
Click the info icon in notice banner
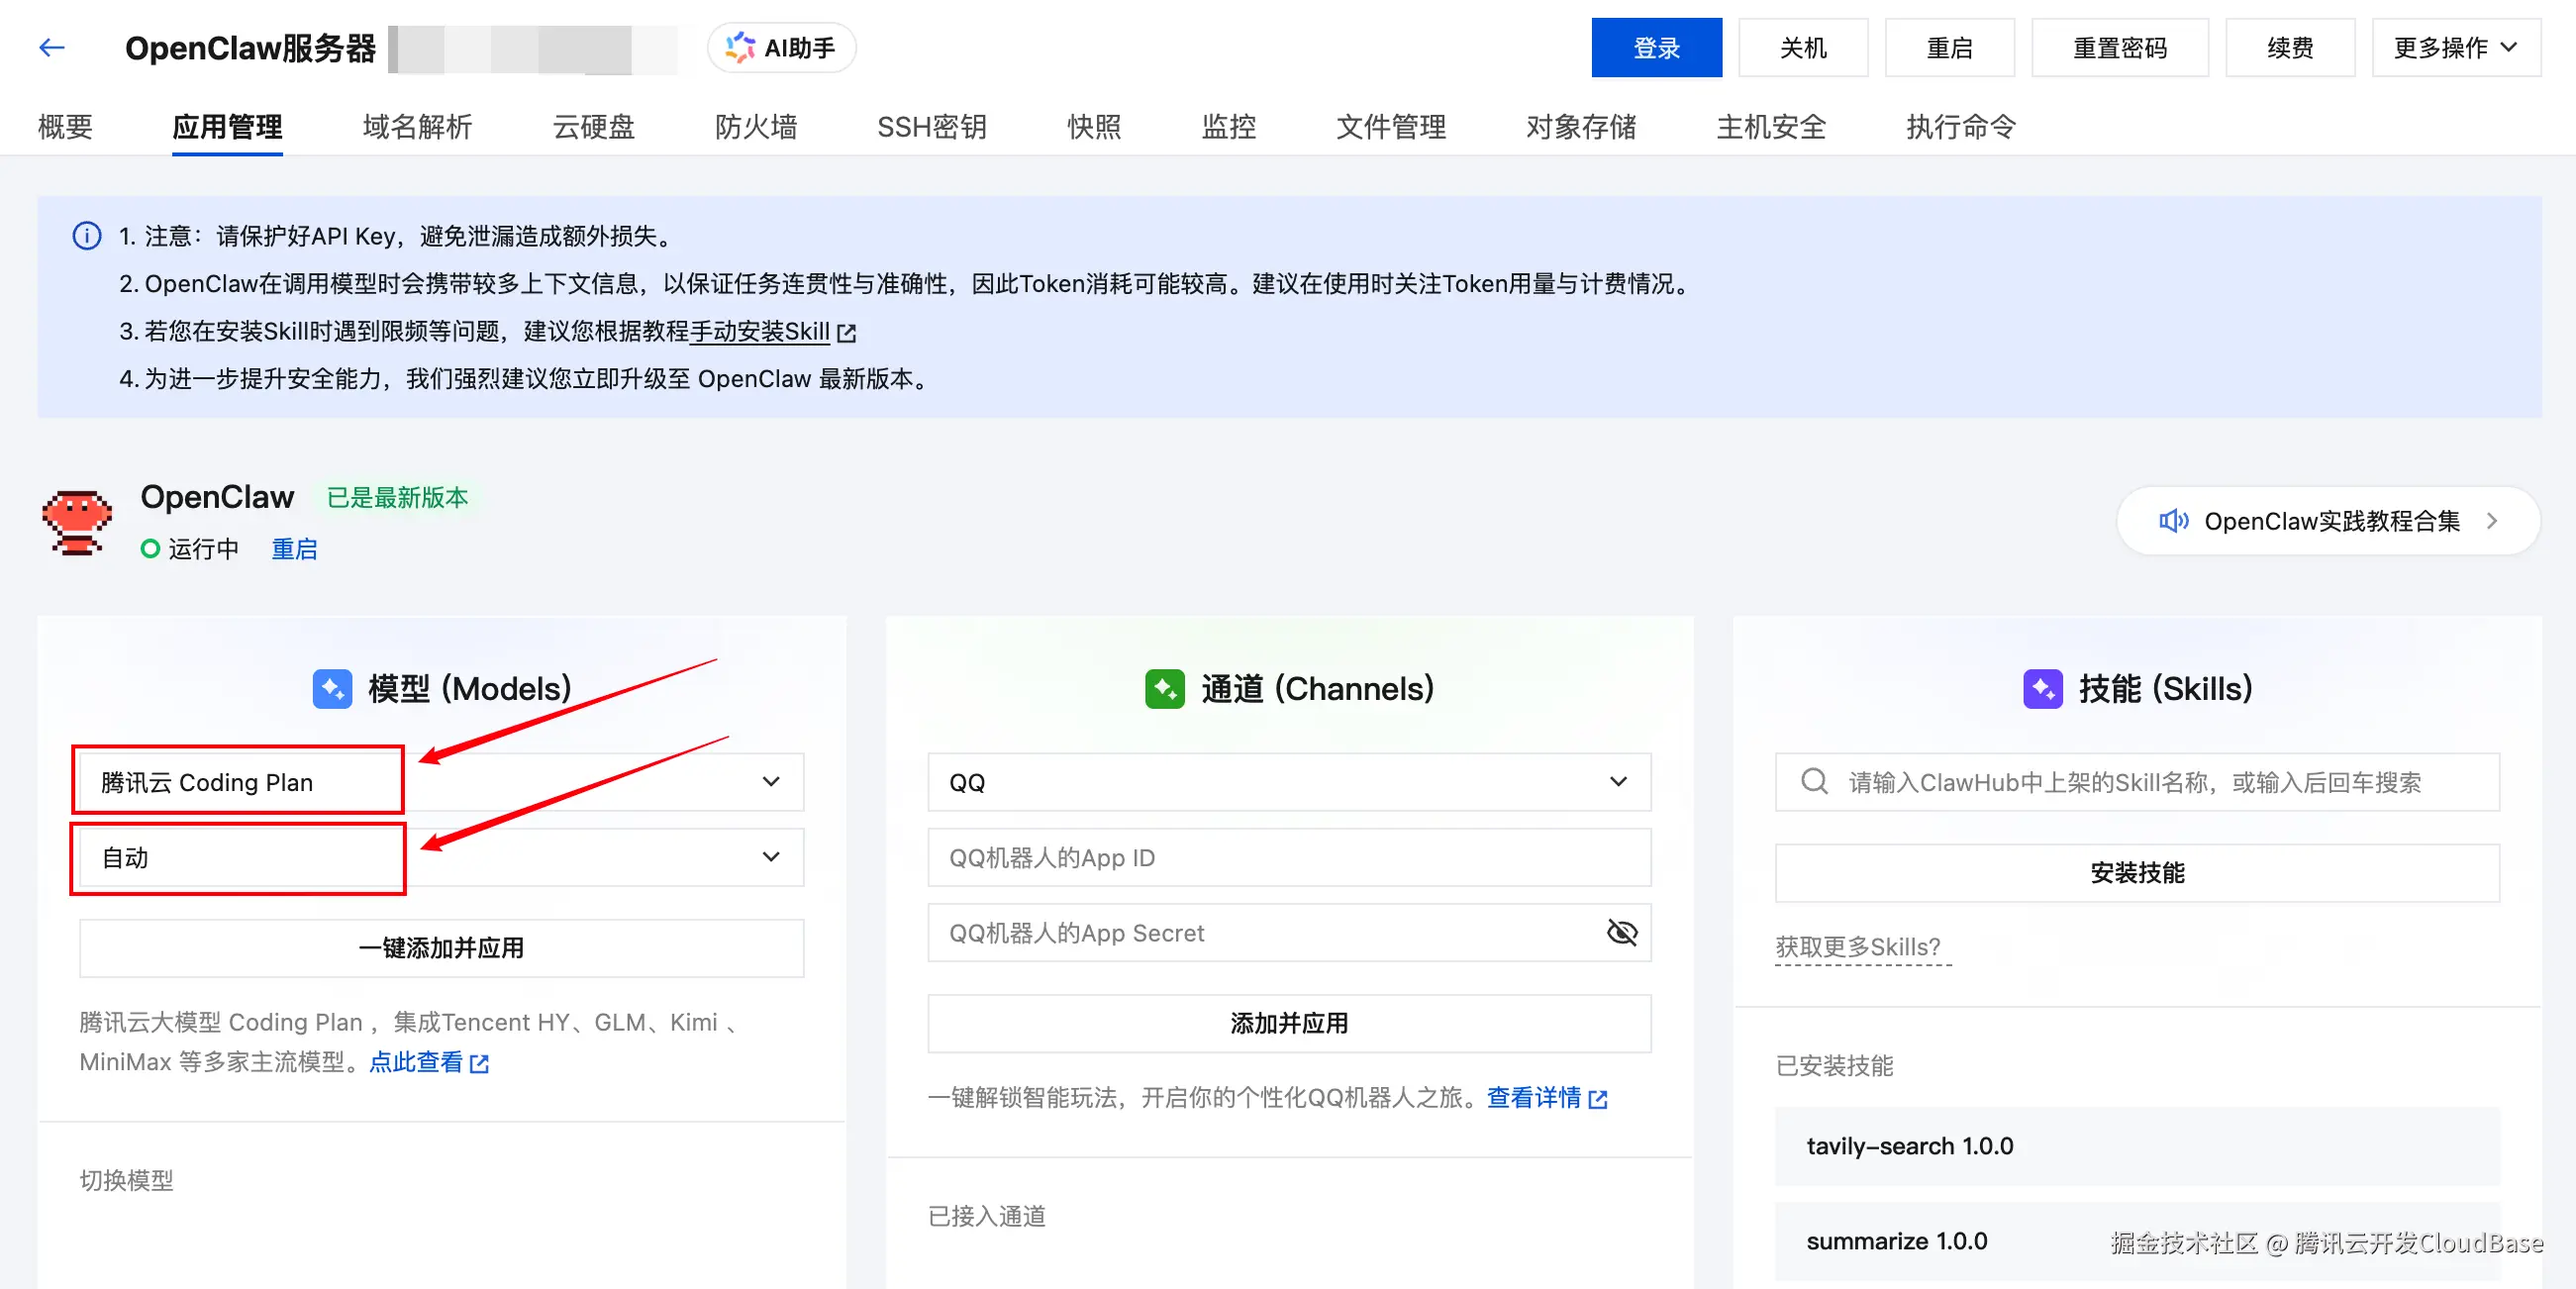87,236
